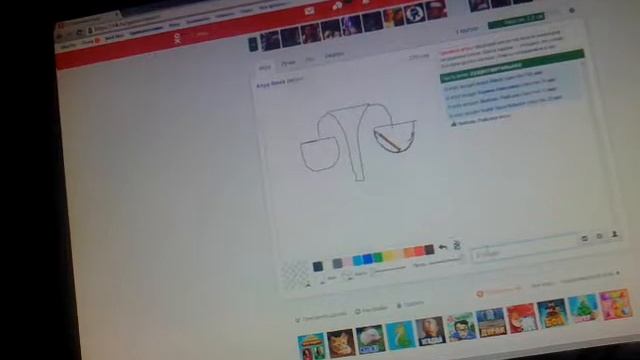Select the gray color swatch
This screenshot has height=360, width=640.
pyautogui.click(x=337, y=263)
